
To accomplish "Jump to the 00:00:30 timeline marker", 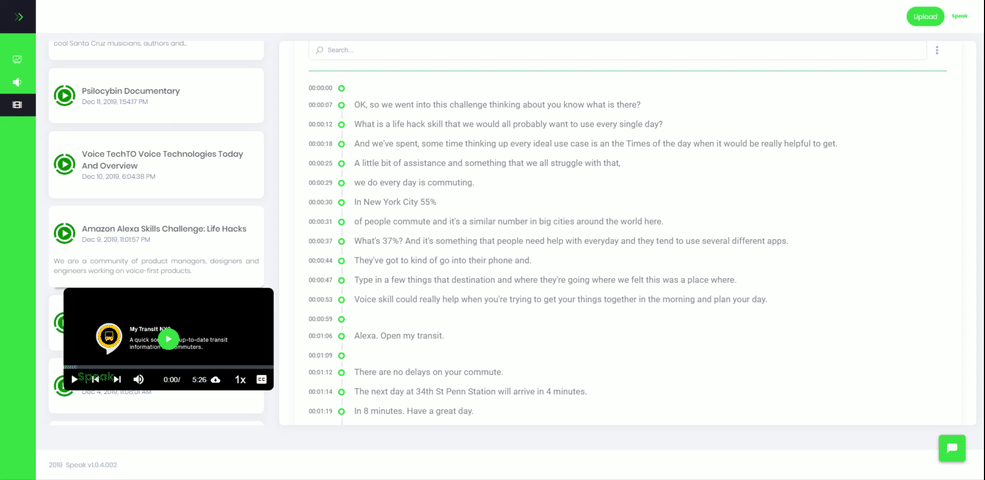I will click(x=342, y=202).
